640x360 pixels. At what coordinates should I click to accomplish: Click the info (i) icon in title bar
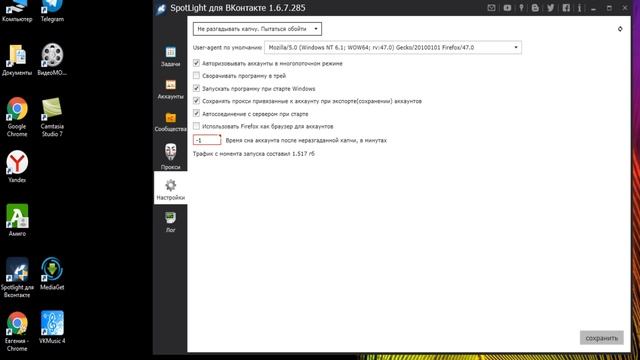pos(579,8)
